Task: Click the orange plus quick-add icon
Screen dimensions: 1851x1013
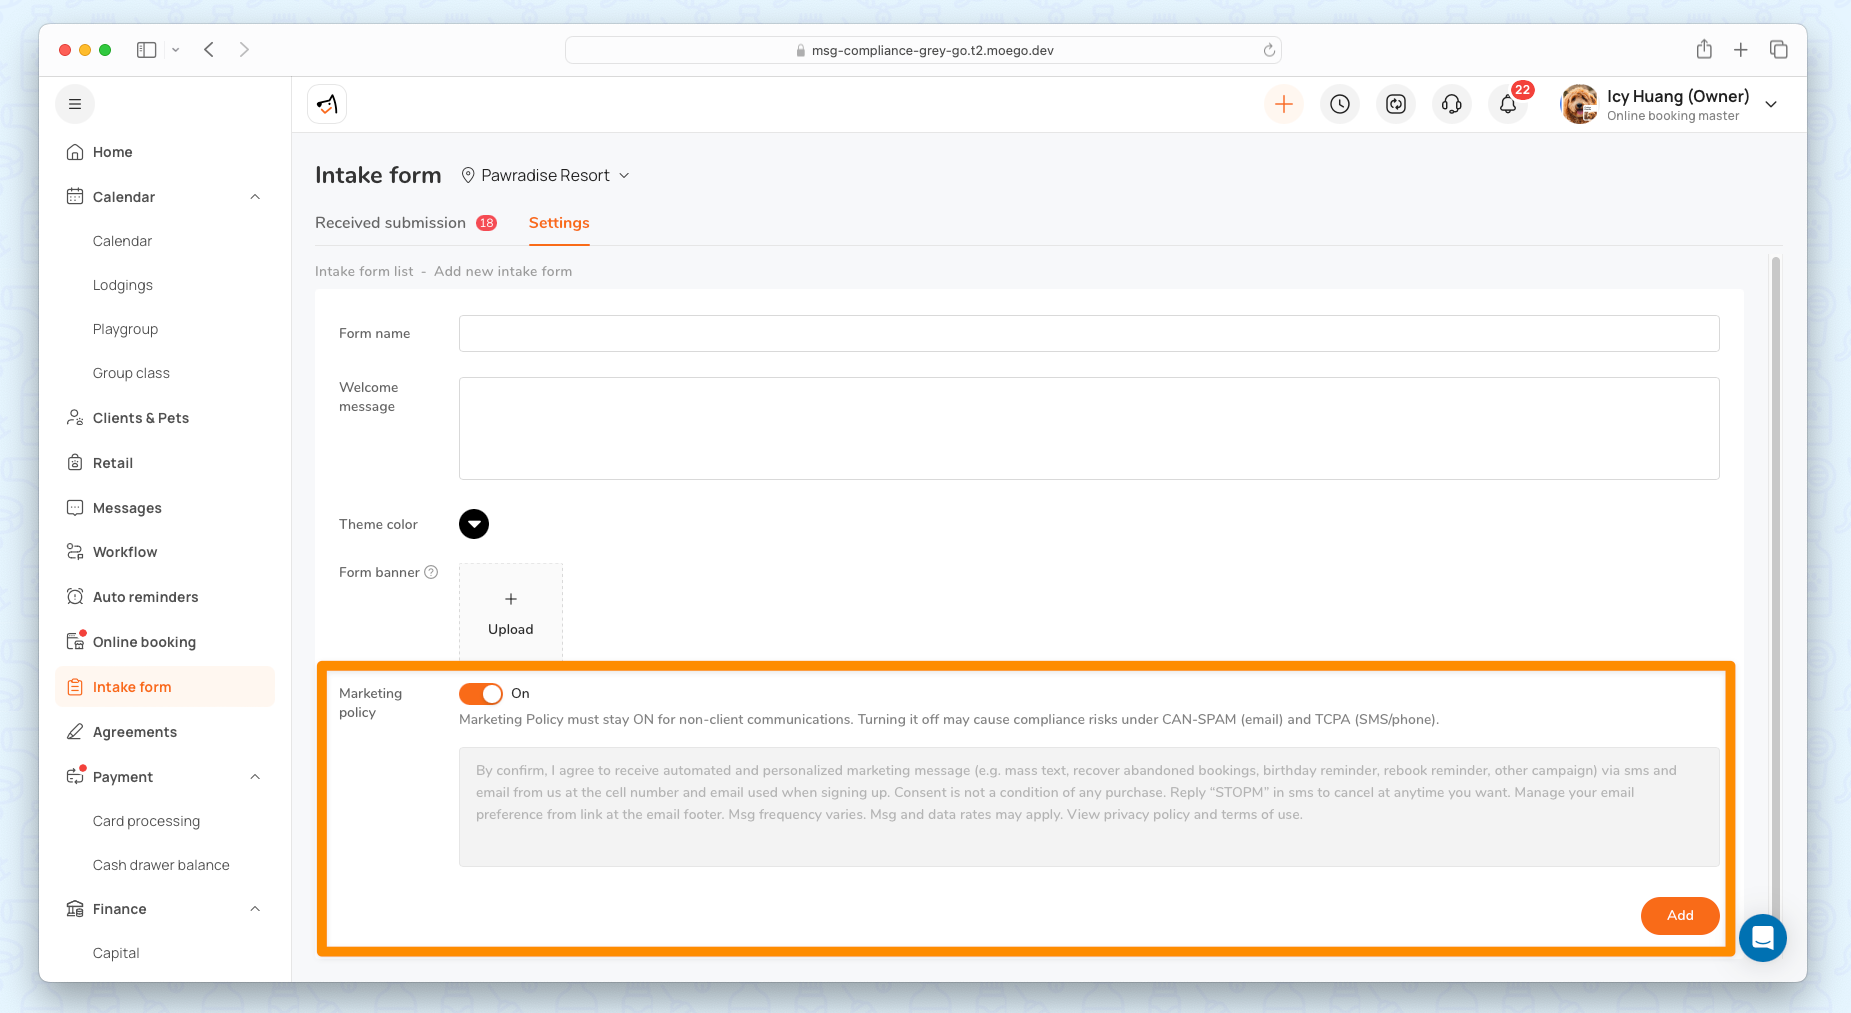Action: point(1284,104)
